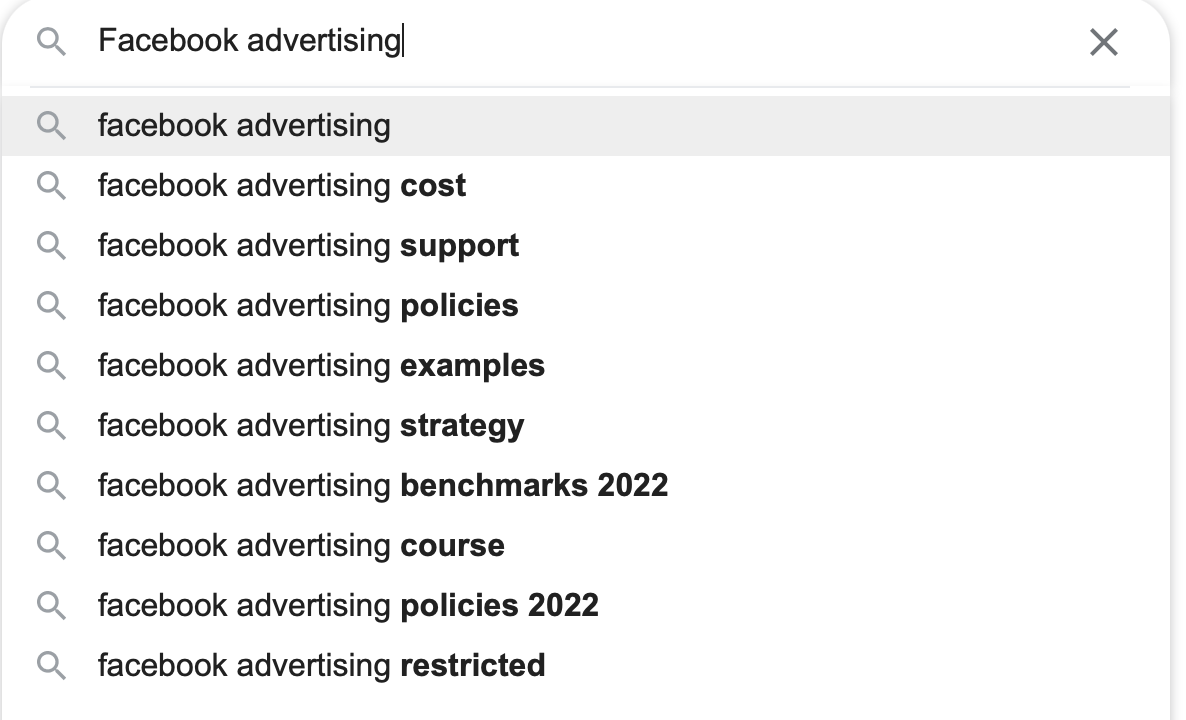Open the "facebook advertising examples" suggestion
Screen dimensions: 1186x720
pos(321,366)
